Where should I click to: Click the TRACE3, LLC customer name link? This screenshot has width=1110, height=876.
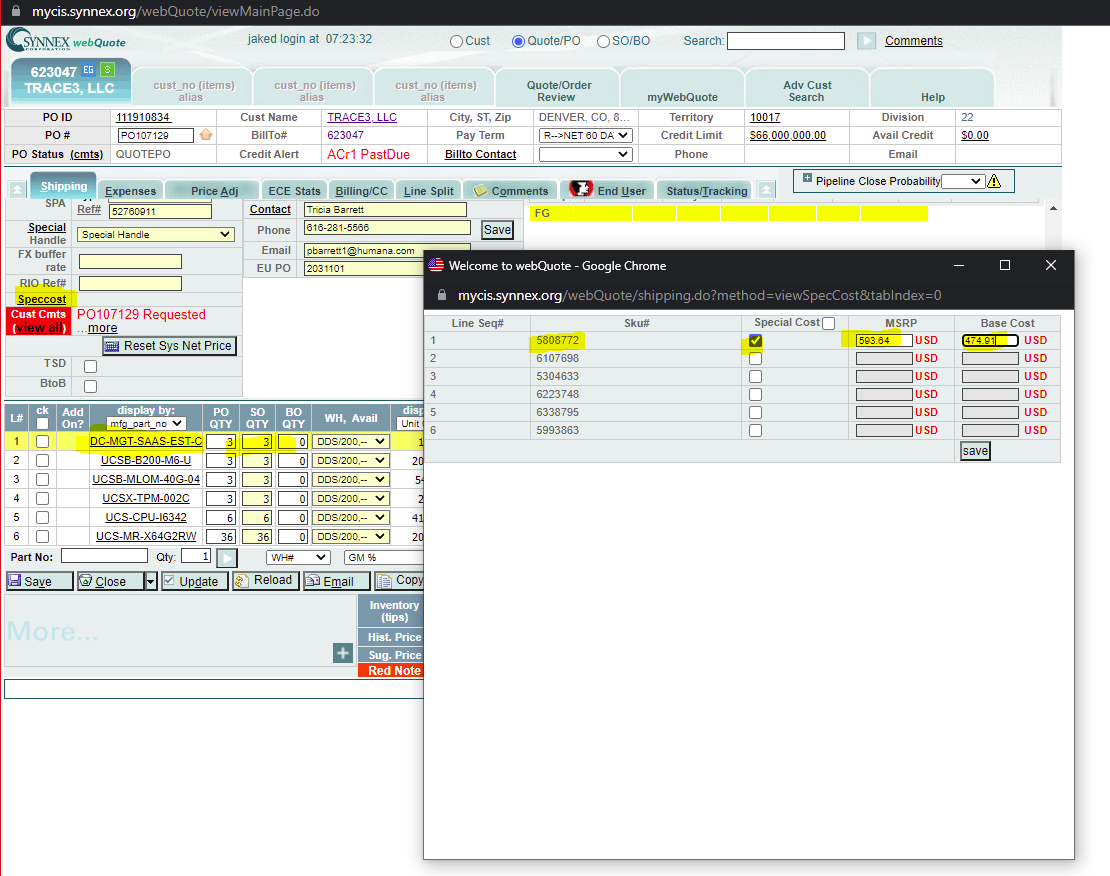[x=362, y=117]
